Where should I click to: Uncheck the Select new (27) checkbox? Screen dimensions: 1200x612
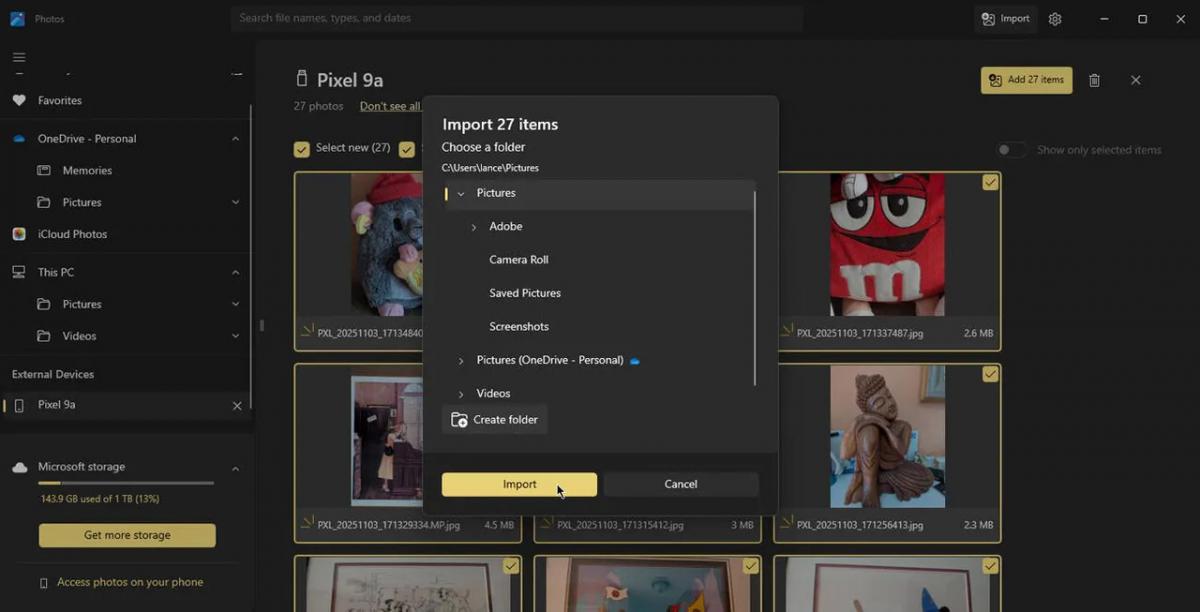[x=301, y=149]
